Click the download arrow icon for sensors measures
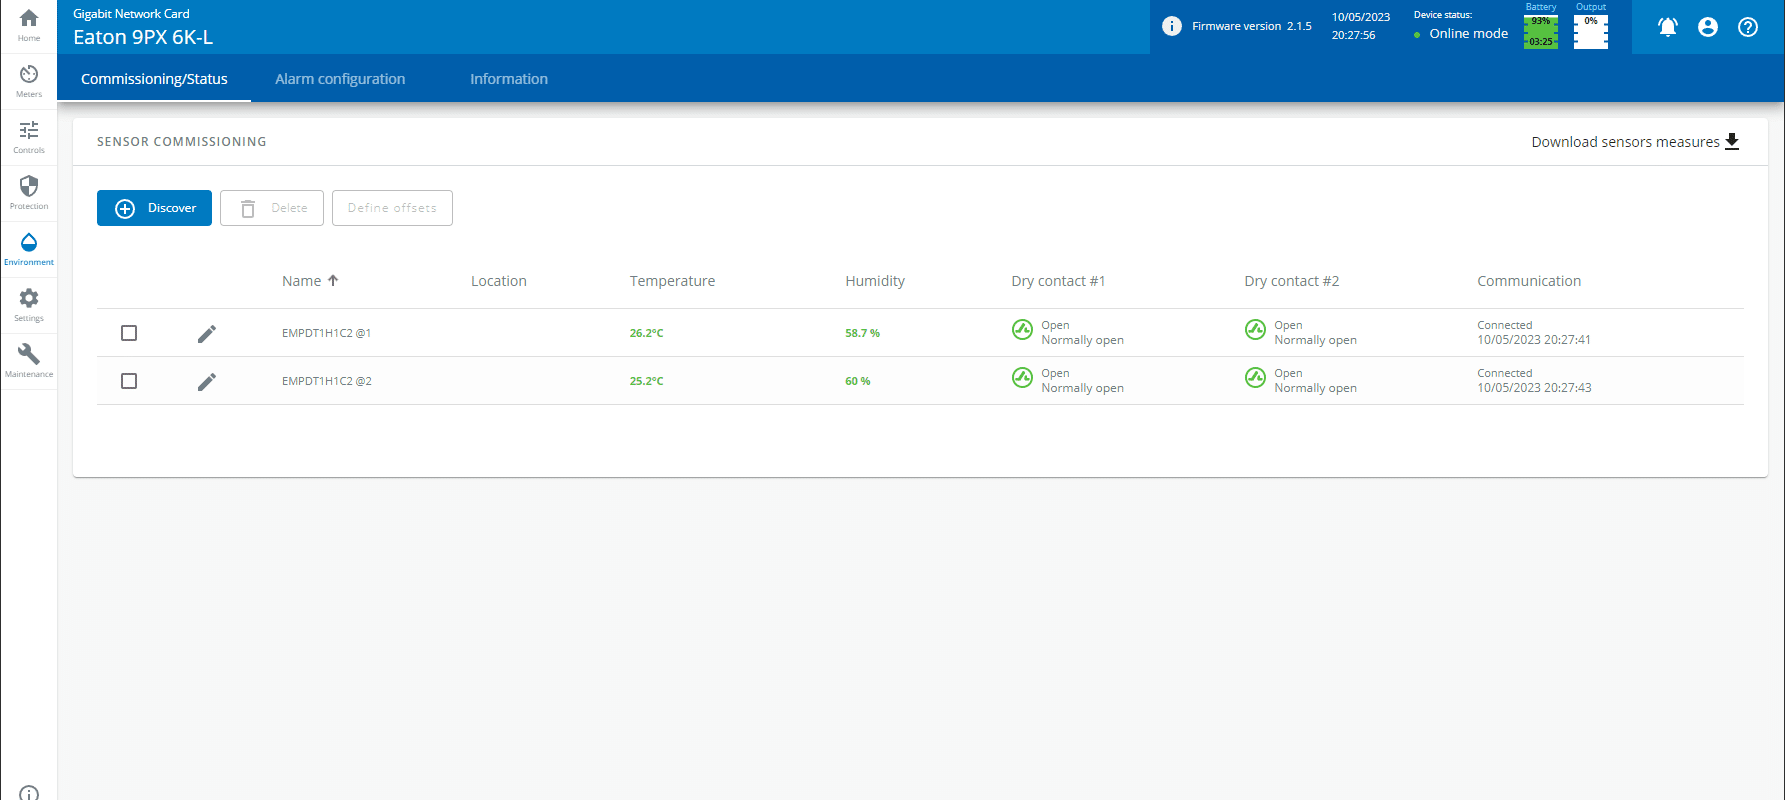This screenshot has height=800, width=1785. pos(1732,142)
